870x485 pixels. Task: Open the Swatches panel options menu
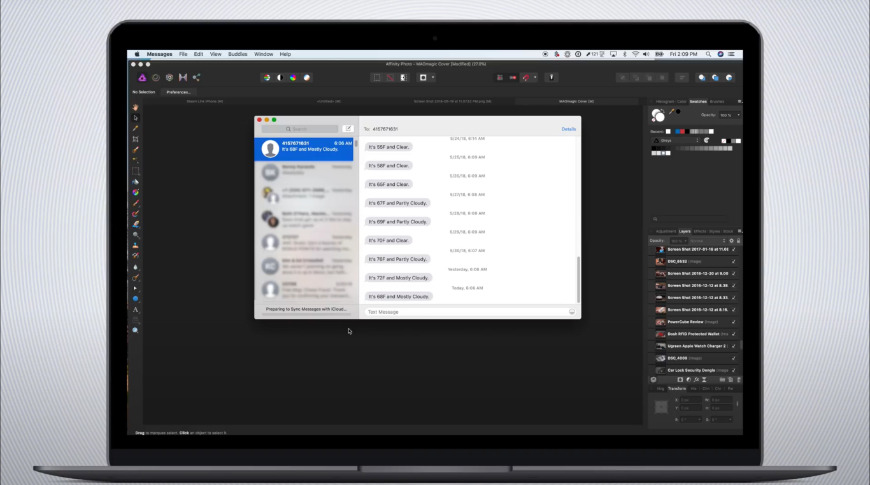739,102
